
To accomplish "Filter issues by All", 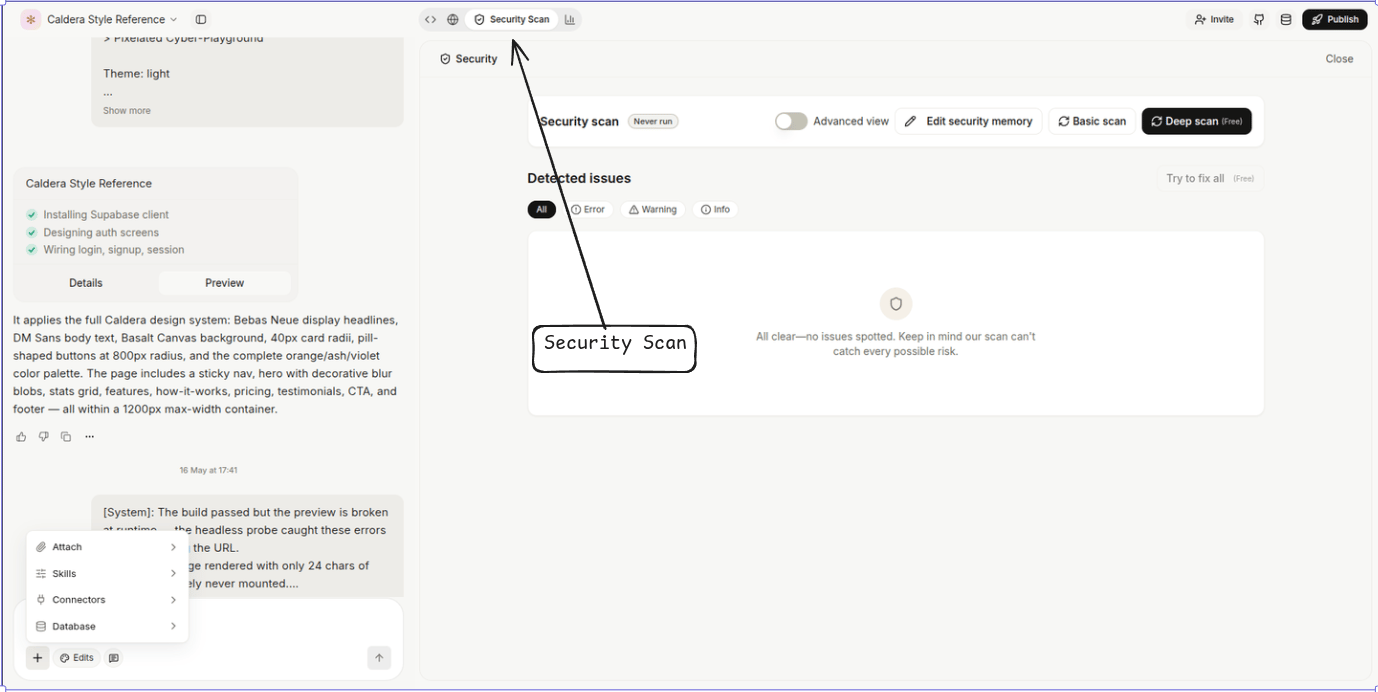I will click(x=541, y=209).
